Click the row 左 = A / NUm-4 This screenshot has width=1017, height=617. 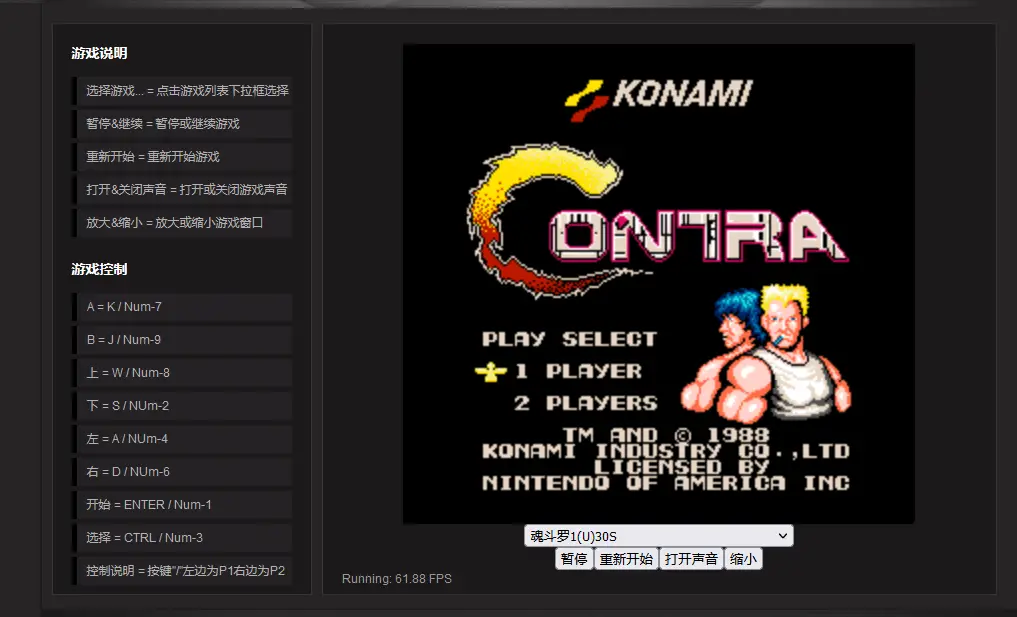[x=182, y=439]
